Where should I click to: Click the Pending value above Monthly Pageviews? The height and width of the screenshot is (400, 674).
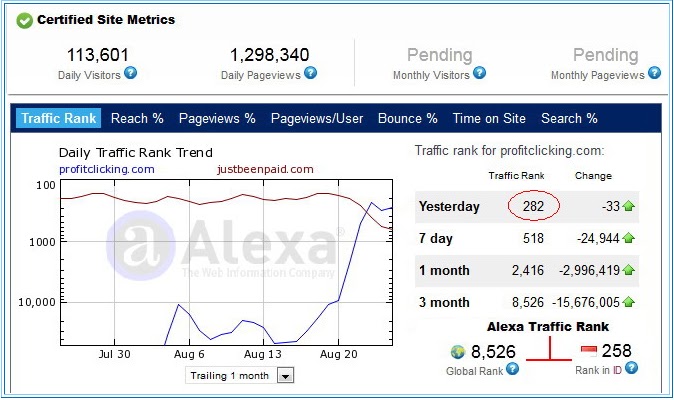(606, 55)
